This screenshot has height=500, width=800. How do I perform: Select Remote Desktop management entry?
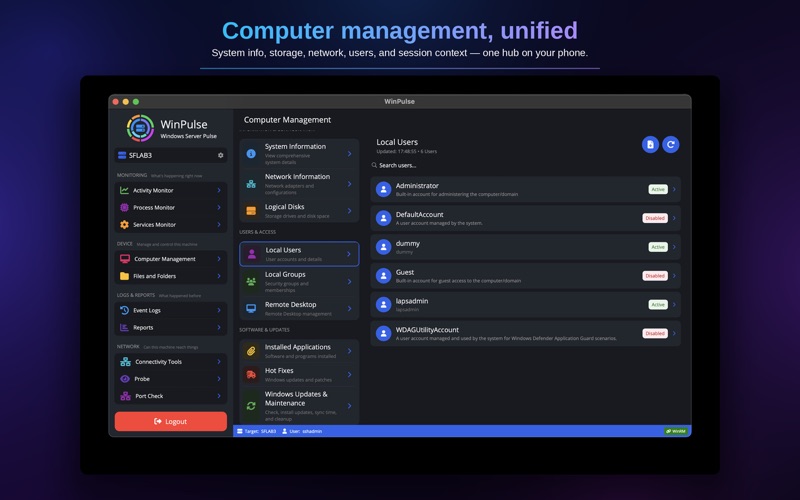[299, 308]
